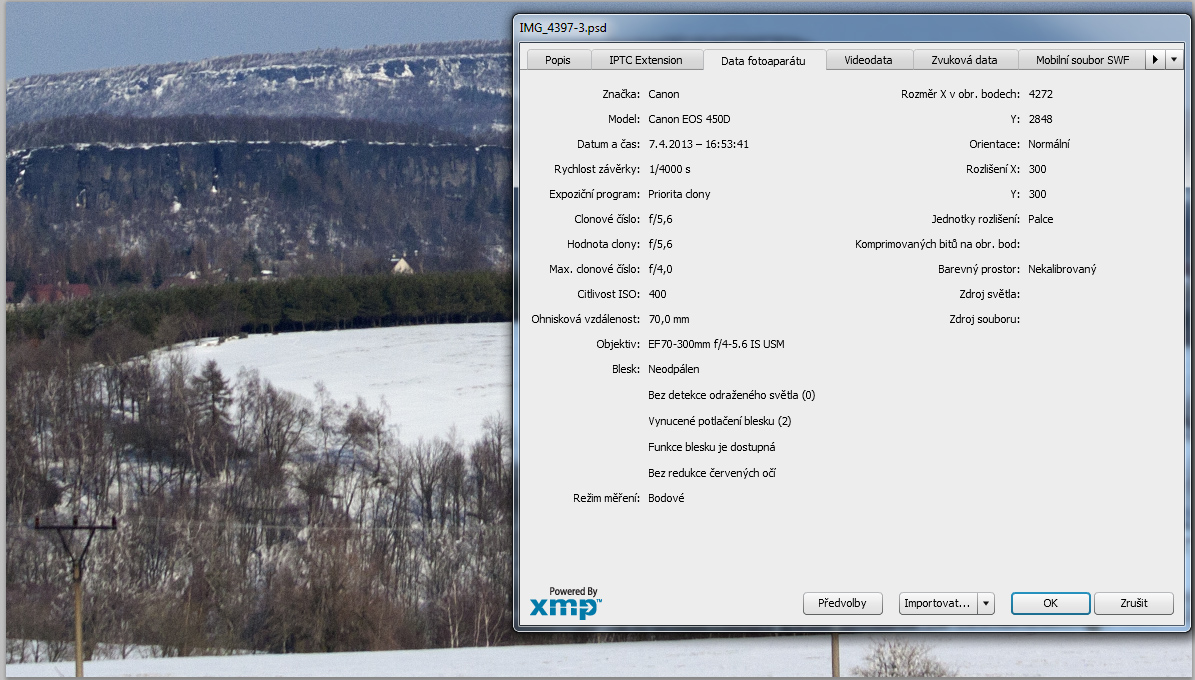Image resolution: width=1195 pixels, height=680 pixels.
Task: Confirm the dialog with OK
Action: 1050,604
